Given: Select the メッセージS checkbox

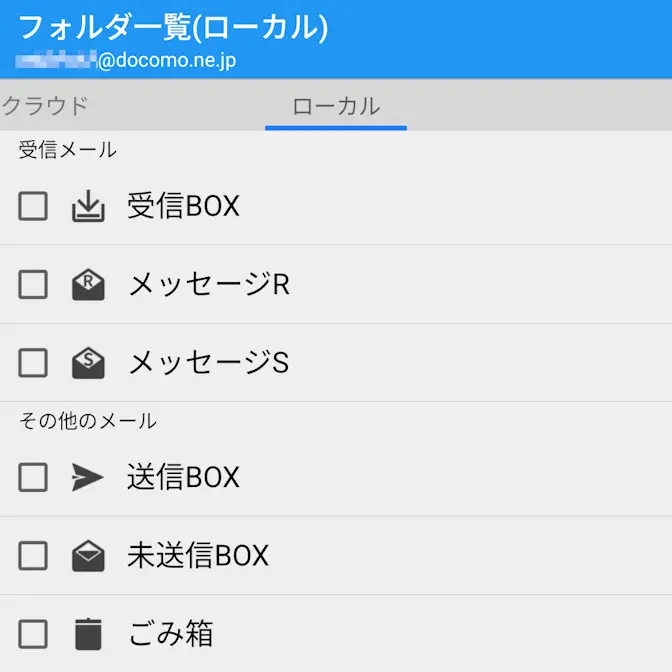Looking at the screenshot, I should [x=33, y=362].
